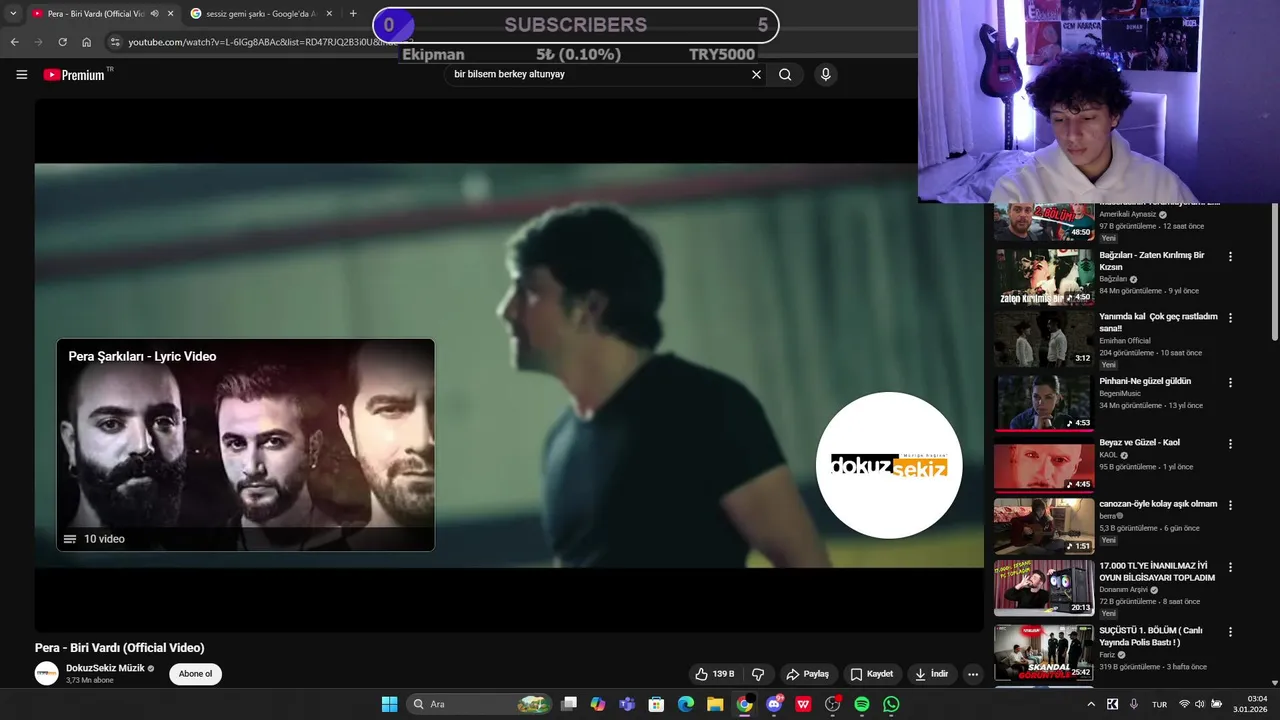Open Beyaz ve Güzel - Kaol video
Viewport: 1280px width, 720px height.
coord(1139,442)
